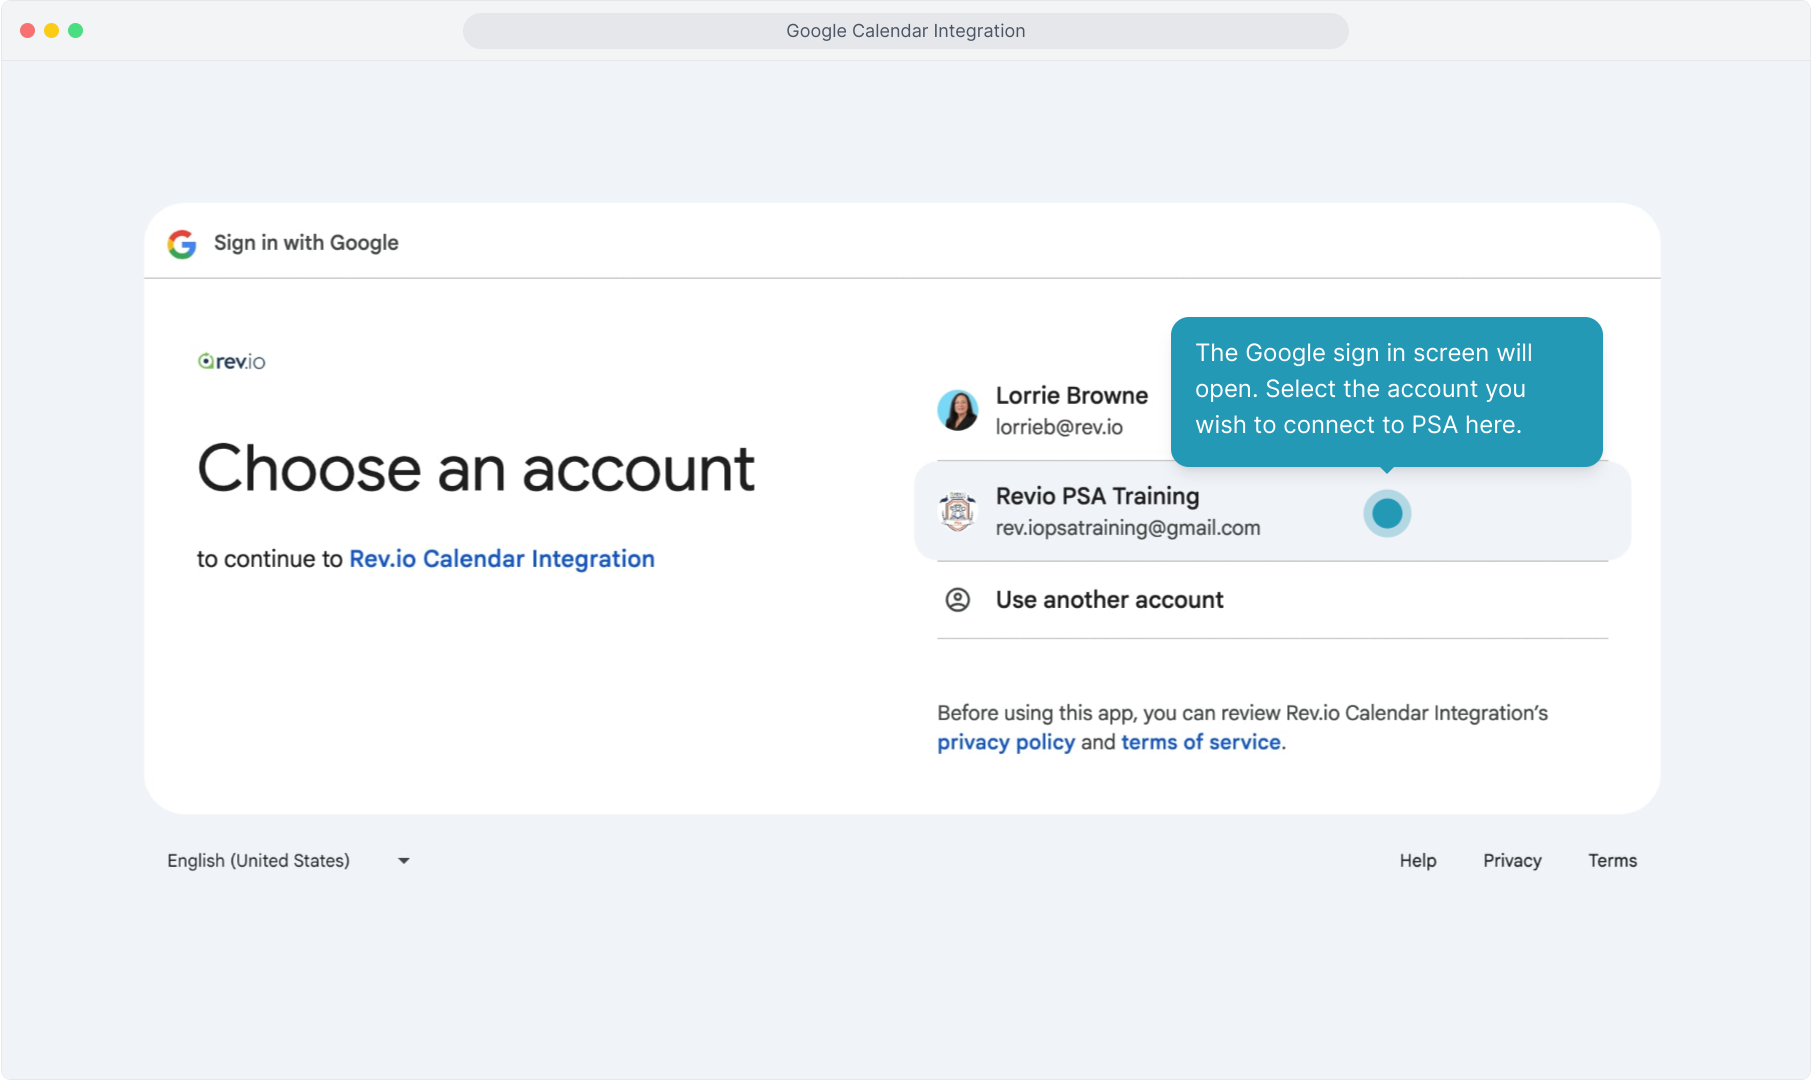The width and height of the screenshot is (1812, 1080).
Task: Open the Privacy footer link
Action: 1511,861
